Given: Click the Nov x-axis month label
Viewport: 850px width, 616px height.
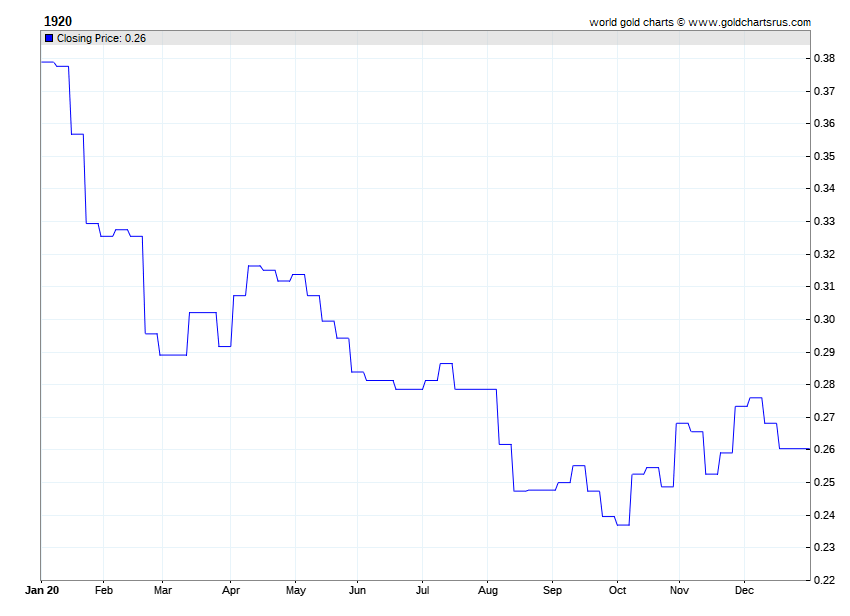Looking at the screenshot, I should pos(680,590).
